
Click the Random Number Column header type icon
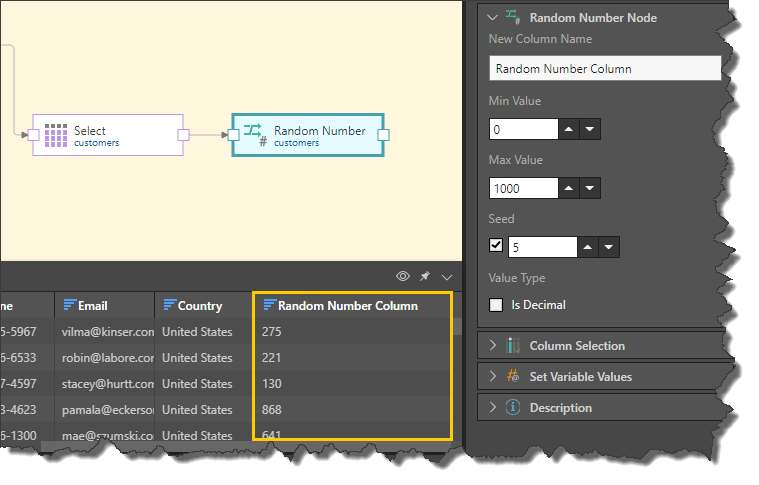click(268, 306)
